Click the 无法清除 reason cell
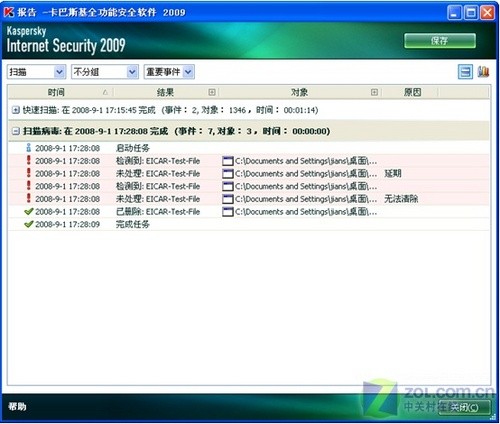The height and width of the screenshot is (424, 500). click(401, 199)
